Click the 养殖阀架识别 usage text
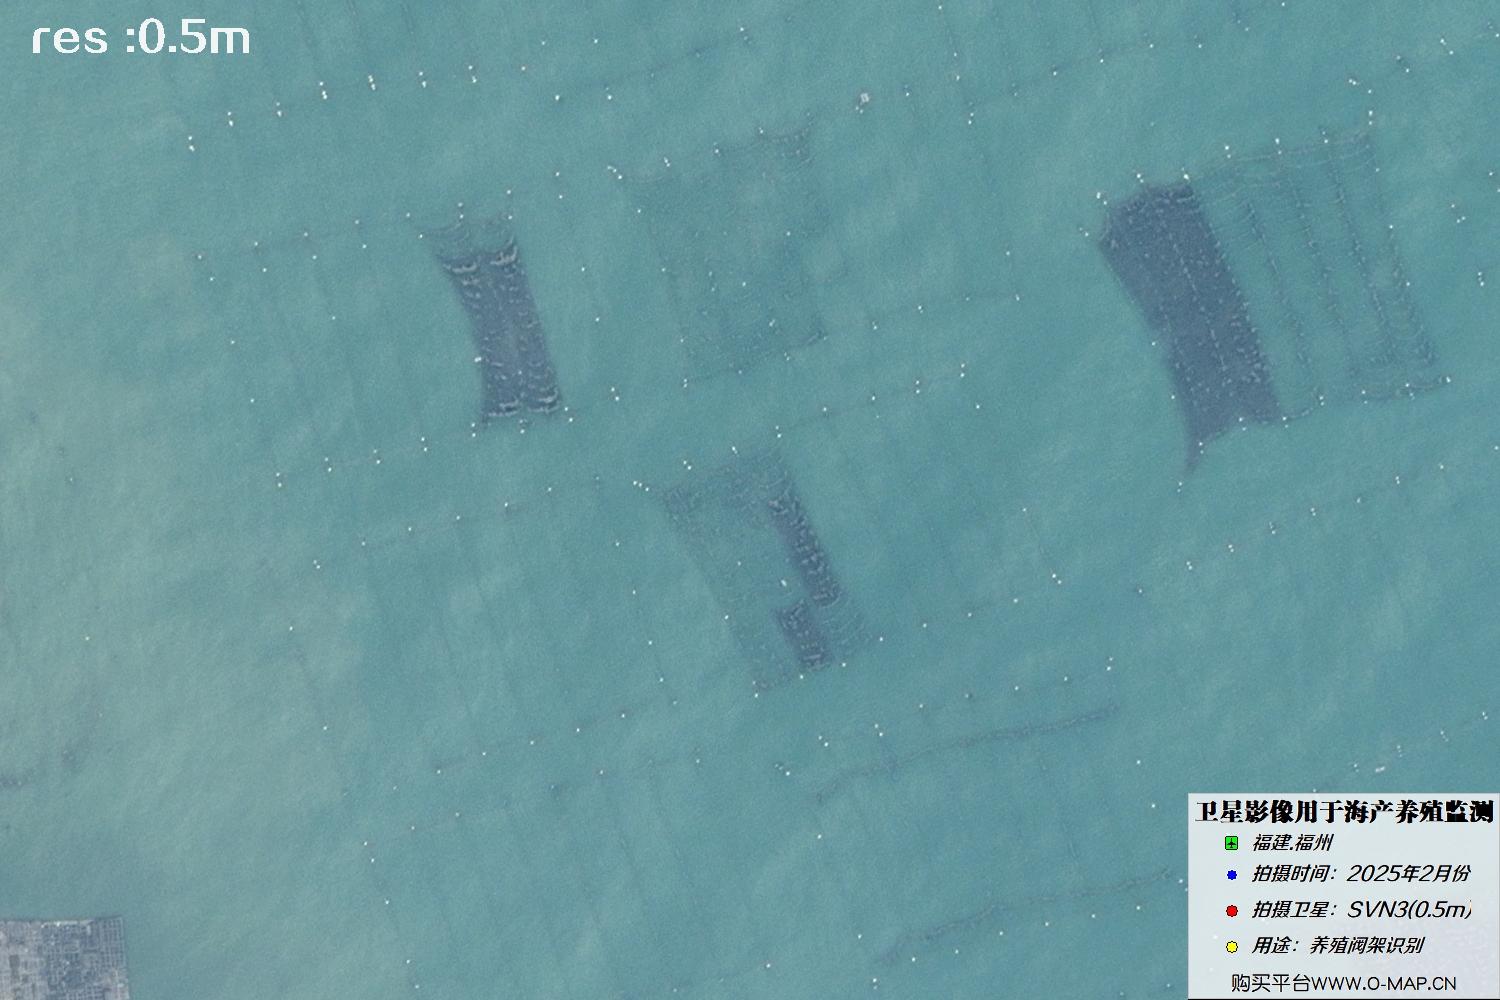 point(1366,945)
